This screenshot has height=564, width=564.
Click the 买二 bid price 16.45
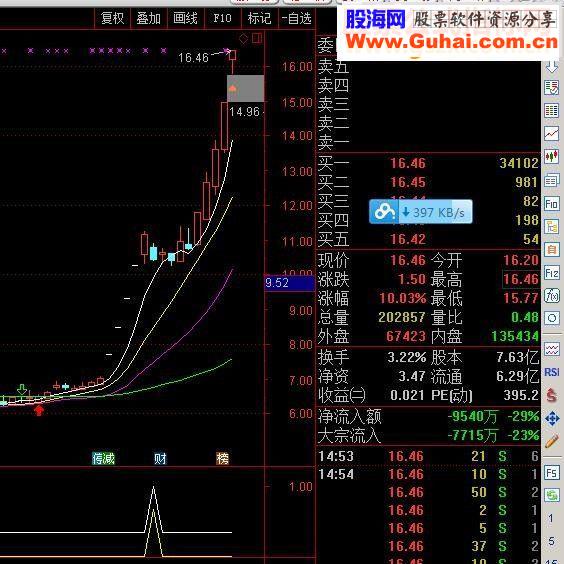[408, 182]
